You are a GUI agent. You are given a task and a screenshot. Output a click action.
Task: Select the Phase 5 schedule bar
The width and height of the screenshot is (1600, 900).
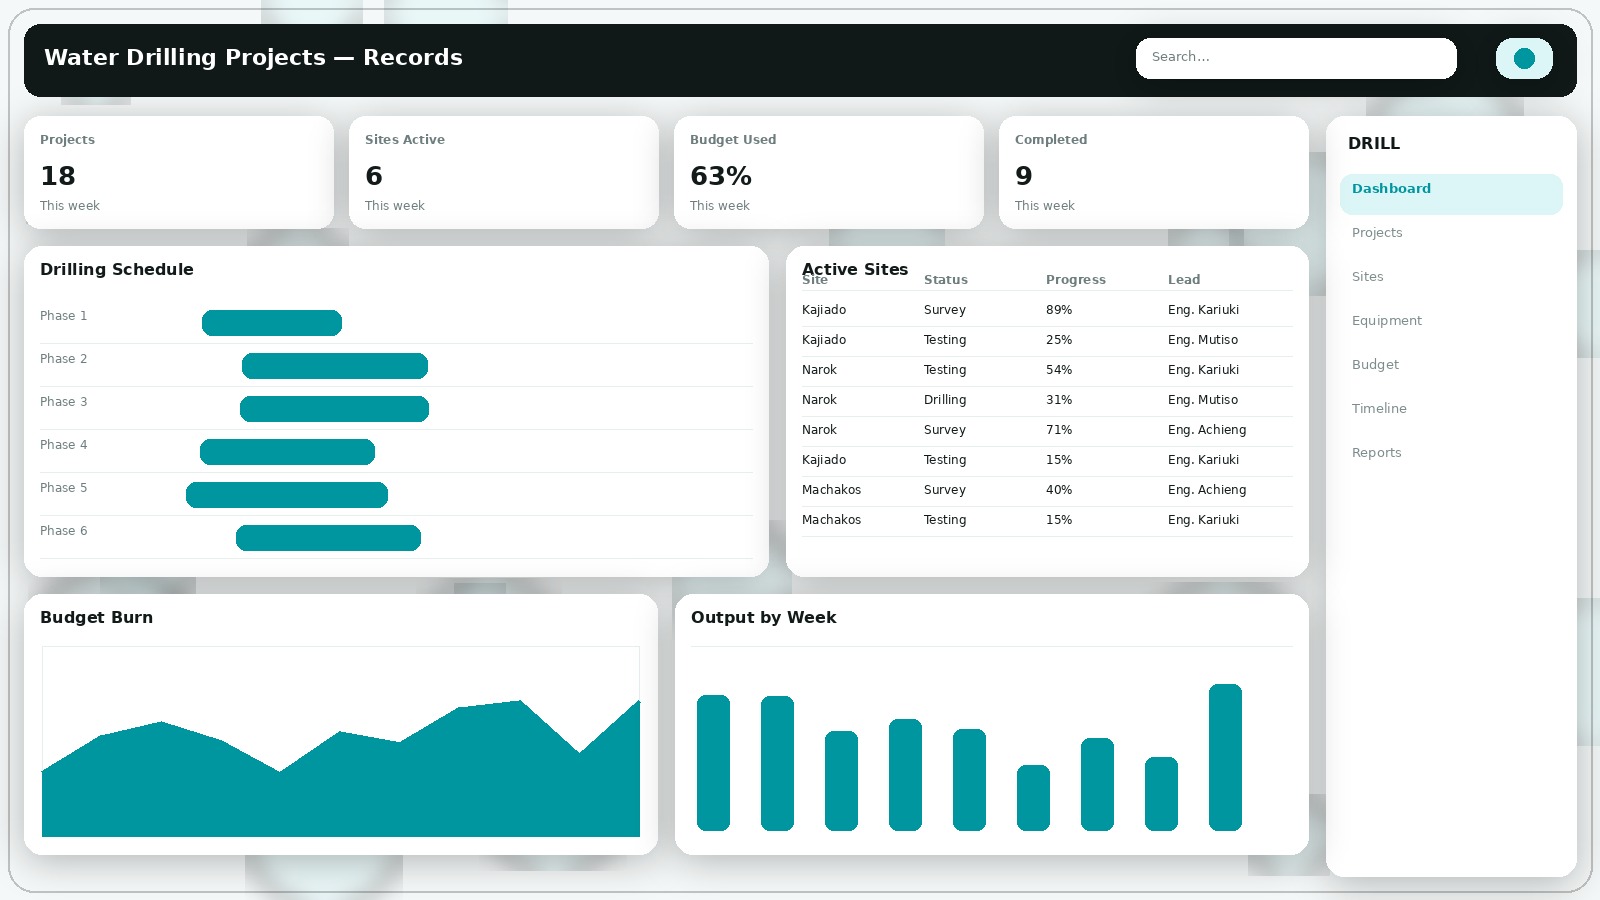(x=287, y=495)
